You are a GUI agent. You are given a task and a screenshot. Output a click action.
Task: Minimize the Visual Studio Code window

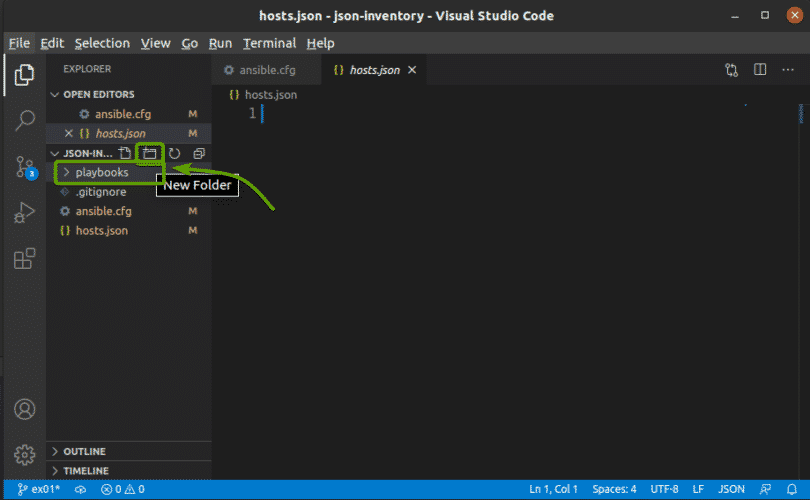point(735,16)
